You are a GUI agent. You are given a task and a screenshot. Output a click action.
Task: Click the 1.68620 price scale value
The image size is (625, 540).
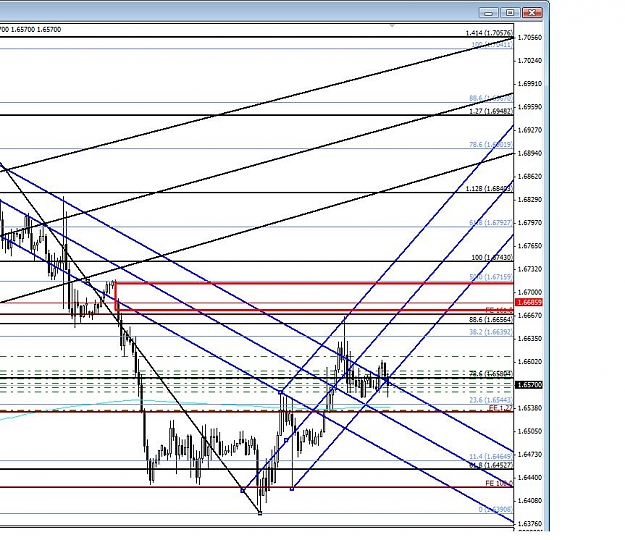pyautogui.click(x=530, y=176)
